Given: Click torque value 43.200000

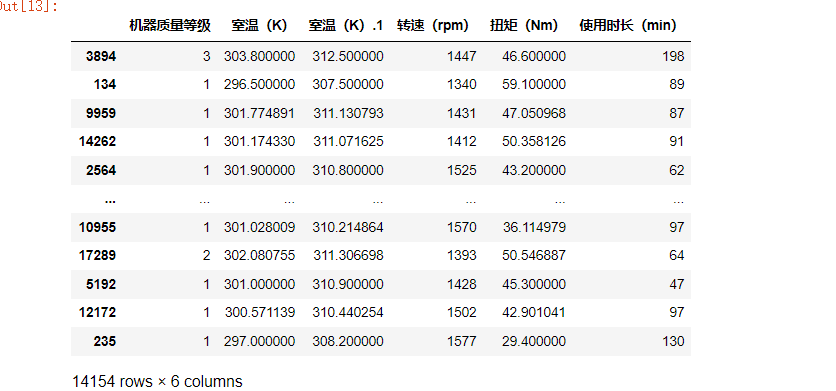Looking at the screenshot, I should click(534, 171).
